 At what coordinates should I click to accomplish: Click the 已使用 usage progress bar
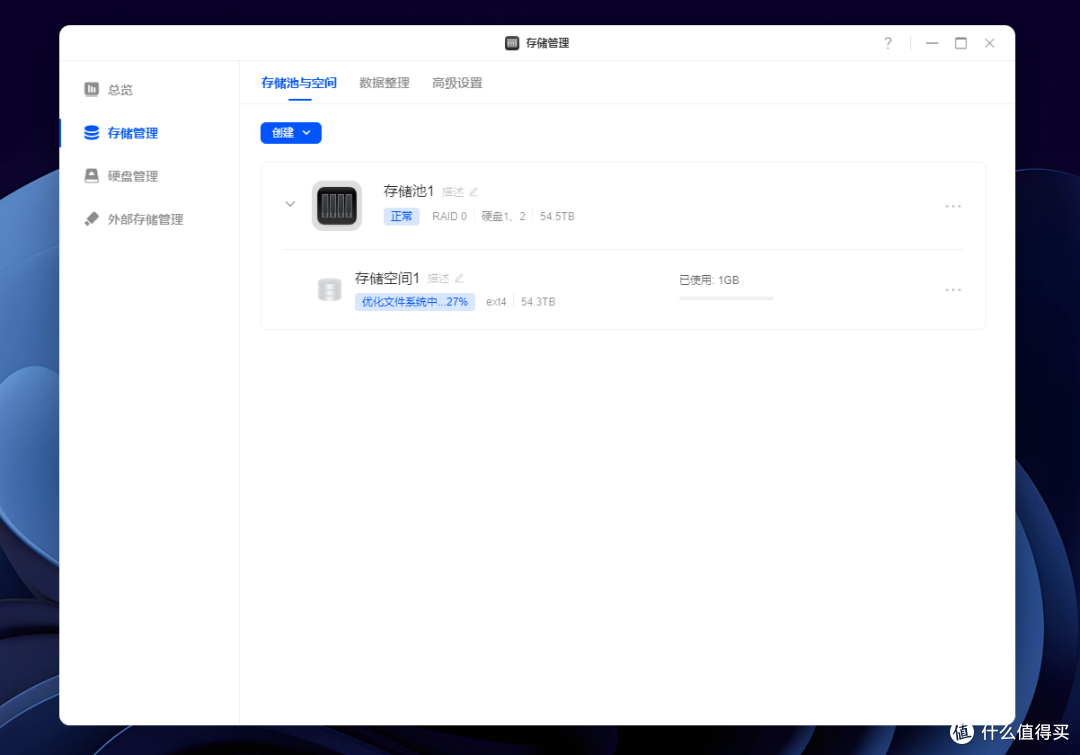coord(726,298)
